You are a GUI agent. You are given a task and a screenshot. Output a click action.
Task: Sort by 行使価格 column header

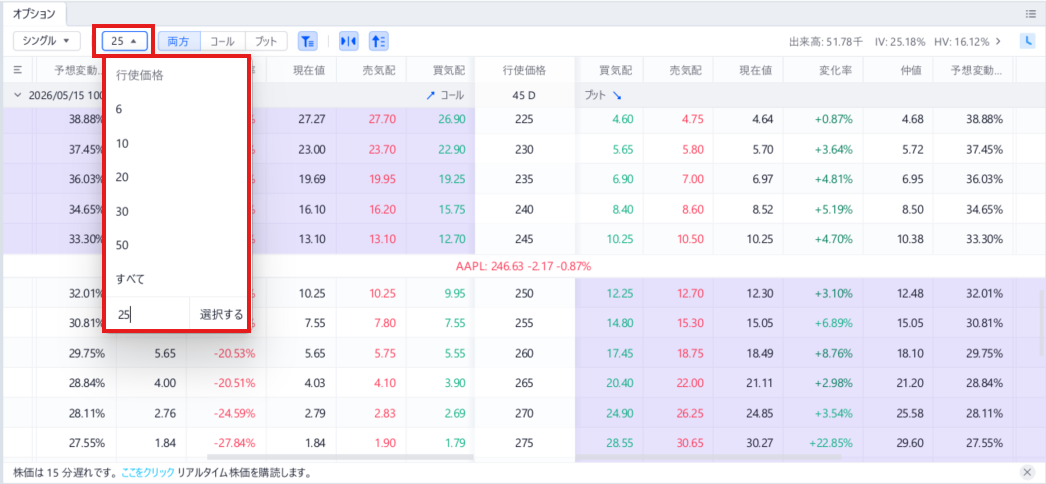[x=524, y=69]
